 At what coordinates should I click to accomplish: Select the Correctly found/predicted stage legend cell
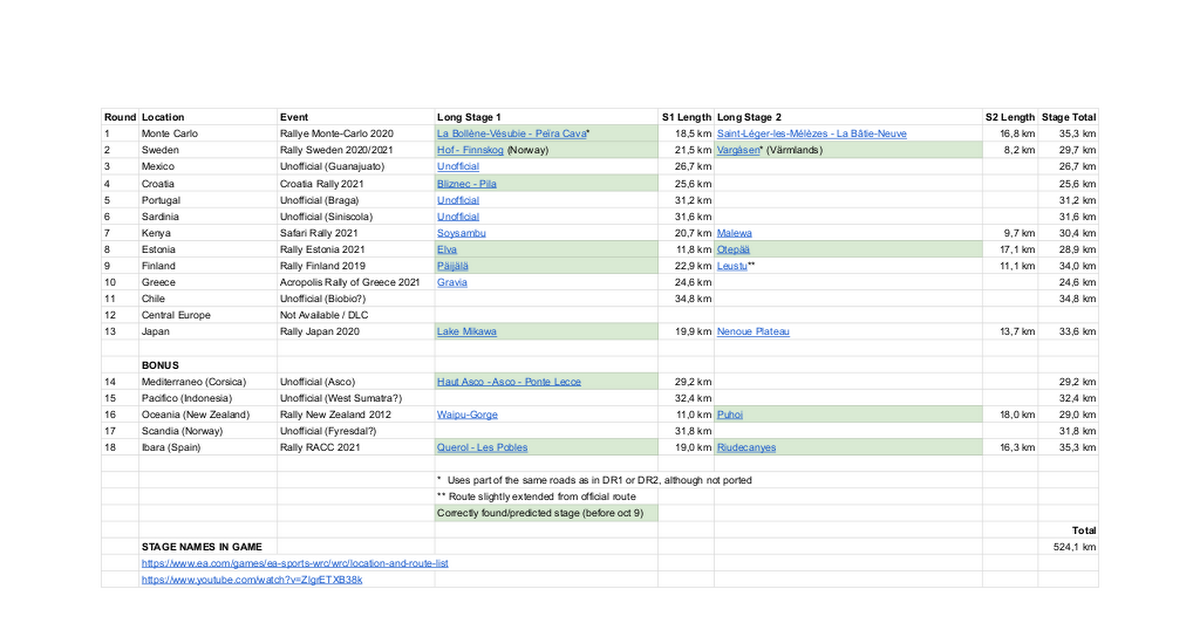coord(546,514)
